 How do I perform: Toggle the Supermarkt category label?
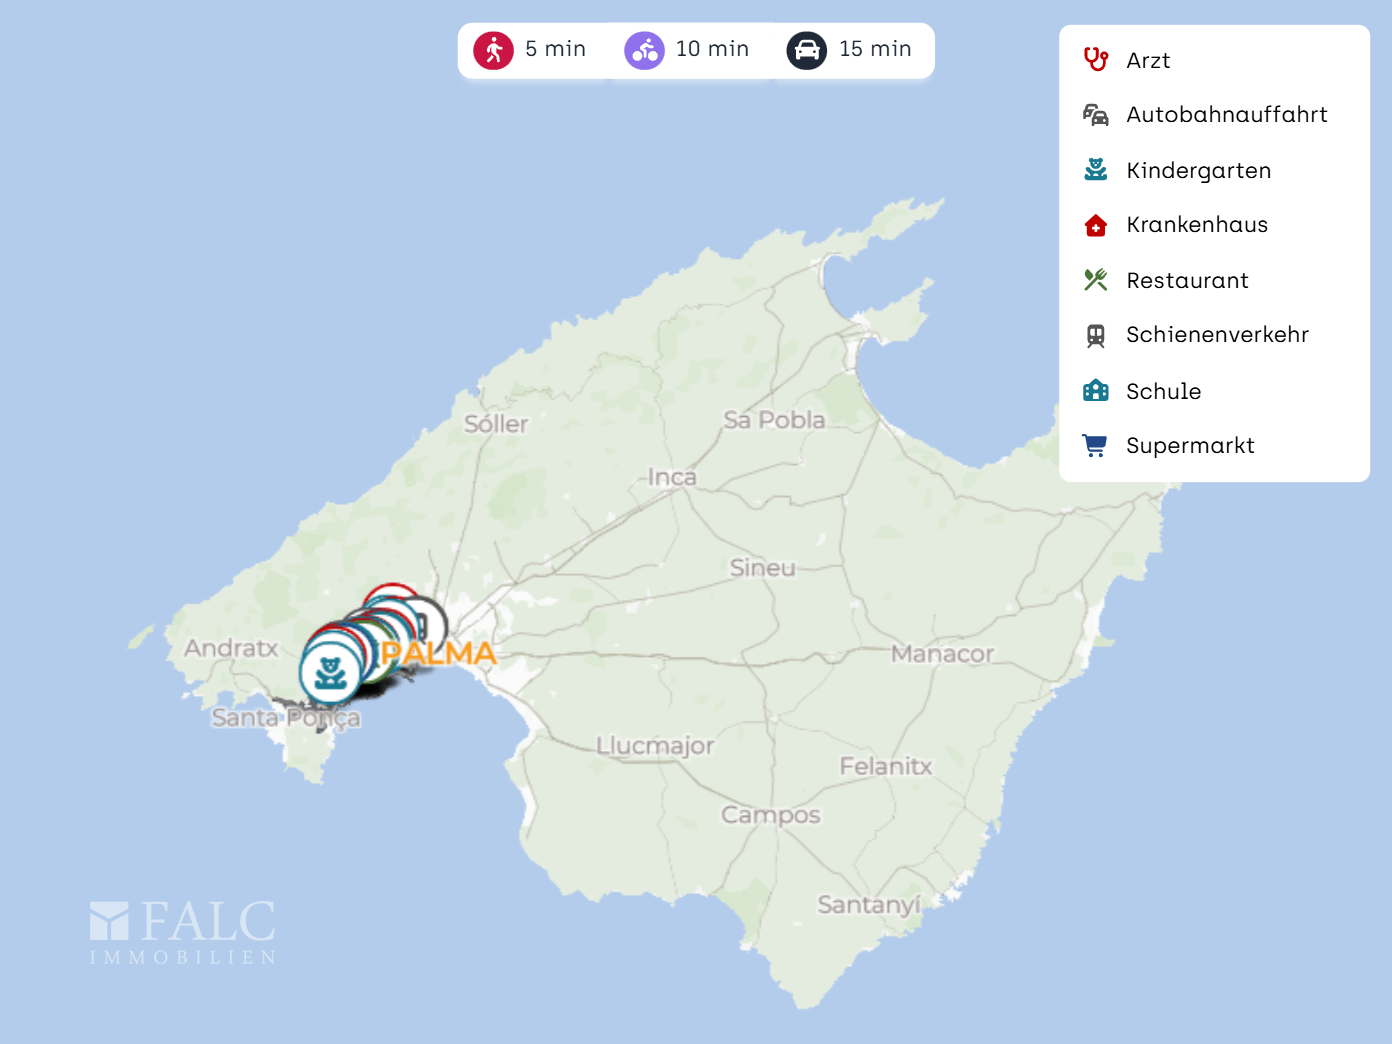(1190, 446)
